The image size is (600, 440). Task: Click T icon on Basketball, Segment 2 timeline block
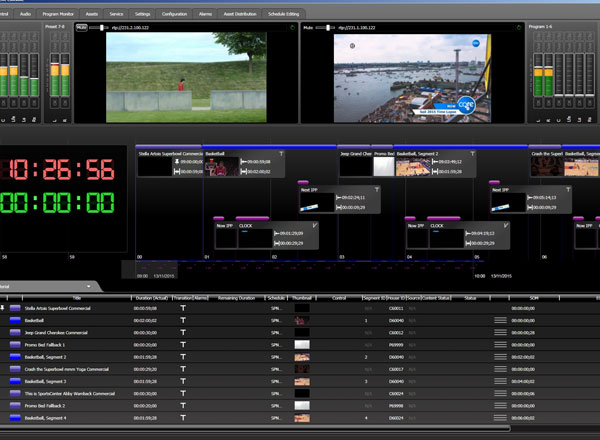point(473,154)
